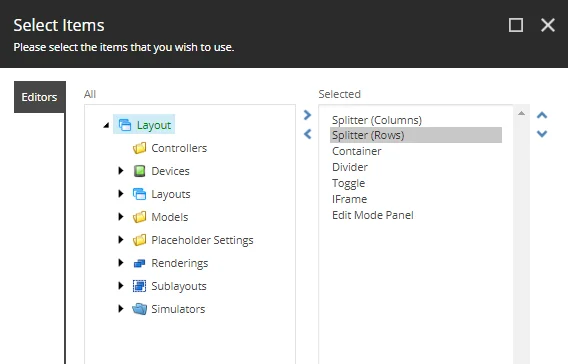Select Placeholder Settings in the tree
Screen dimensions: 568x364
(x=202, y=240)
